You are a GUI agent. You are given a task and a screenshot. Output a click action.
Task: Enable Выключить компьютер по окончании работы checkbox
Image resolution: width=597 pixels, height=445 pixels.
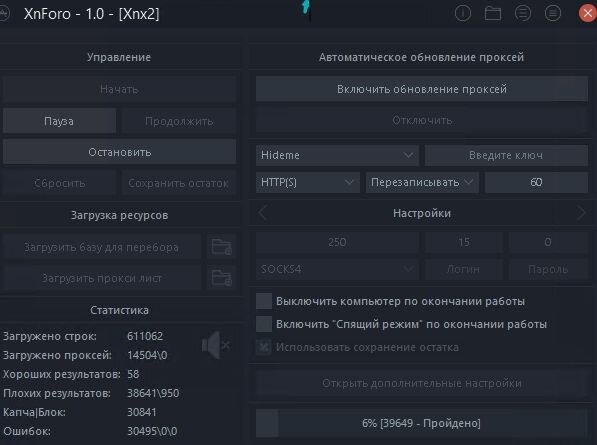(x=264, y=301)
